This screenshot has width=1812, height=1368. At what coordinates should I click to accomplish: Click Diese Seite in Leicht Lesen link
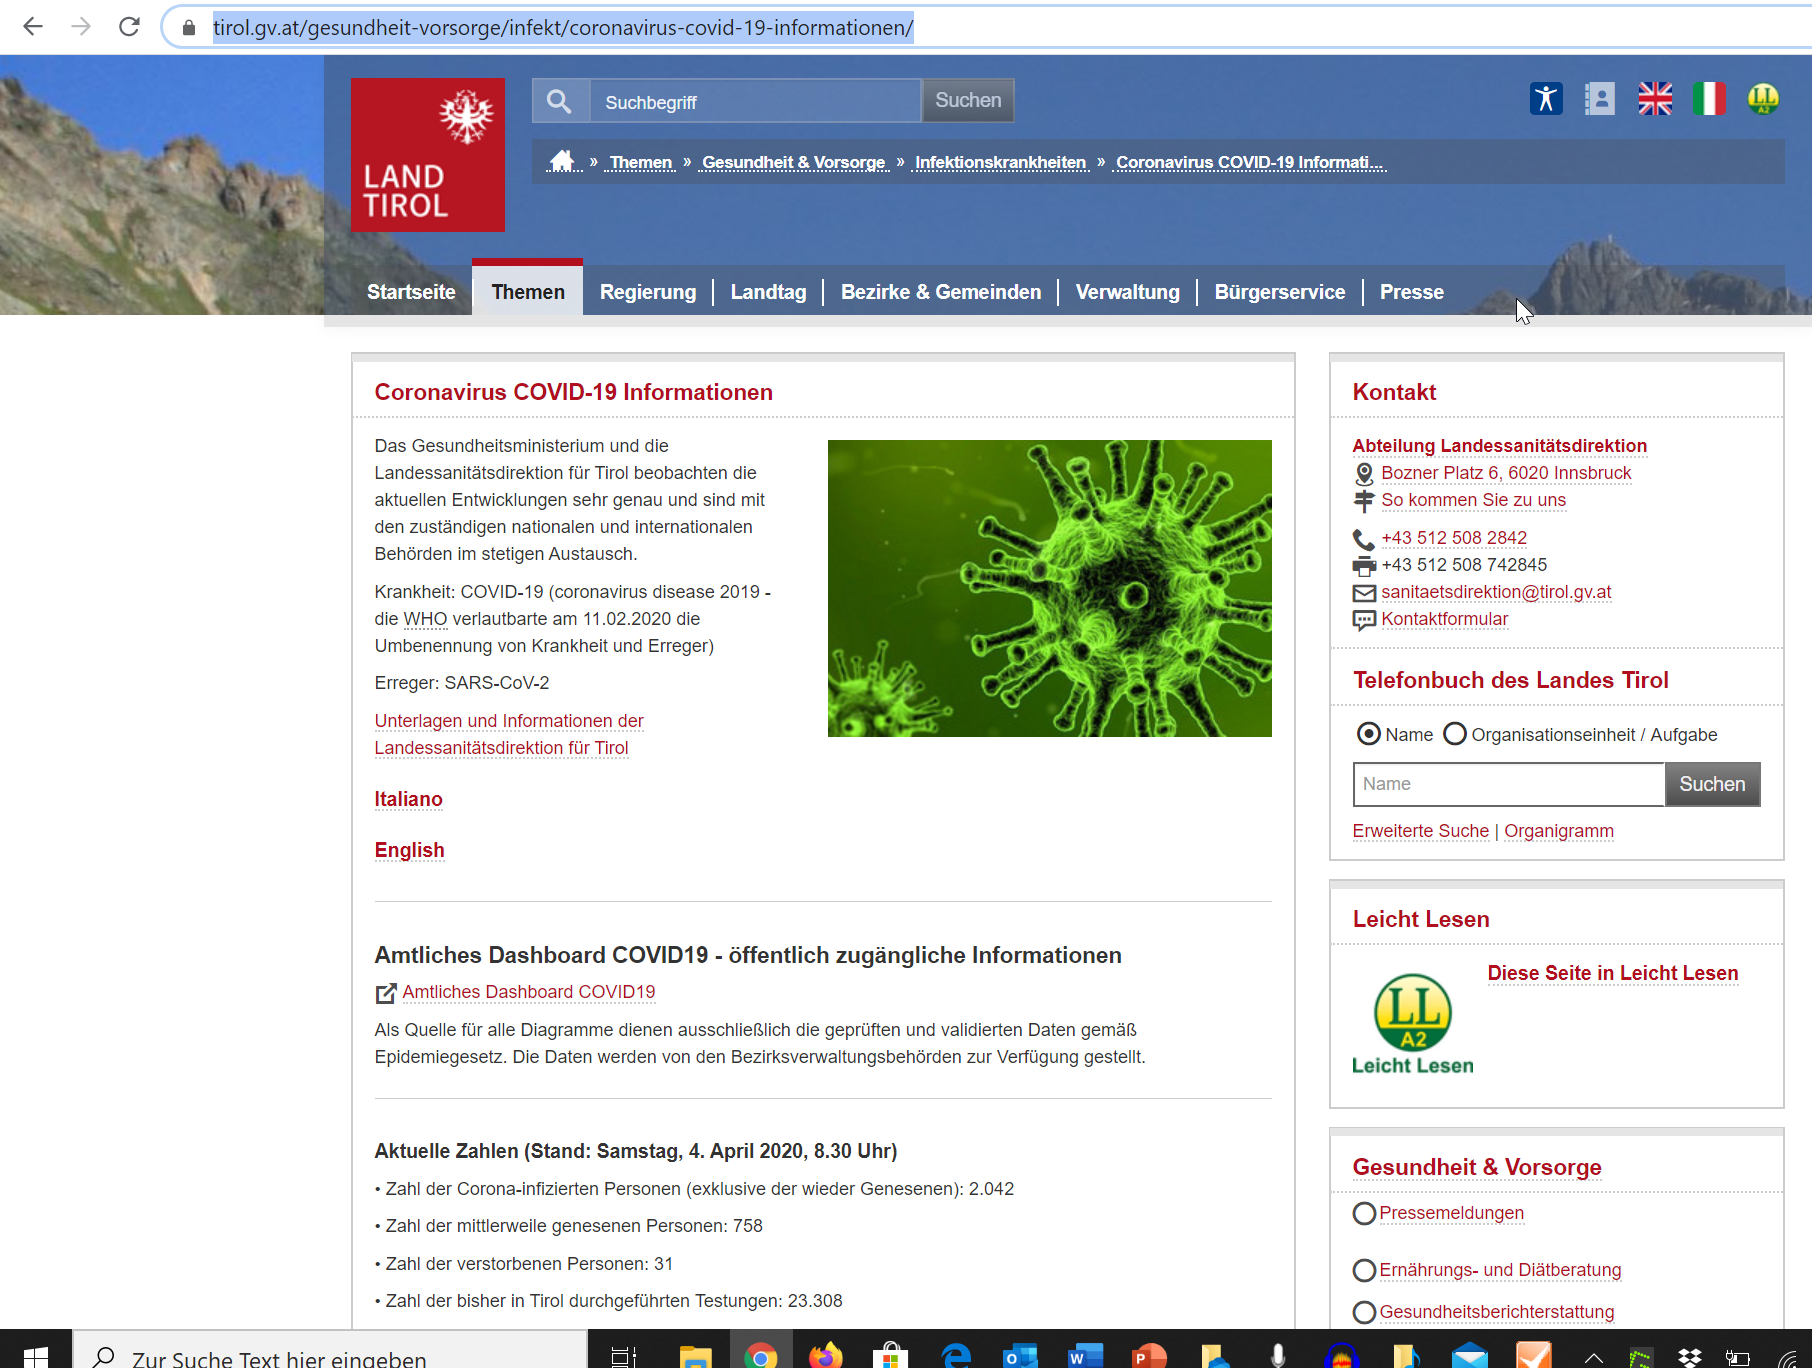coord(1612,973)
